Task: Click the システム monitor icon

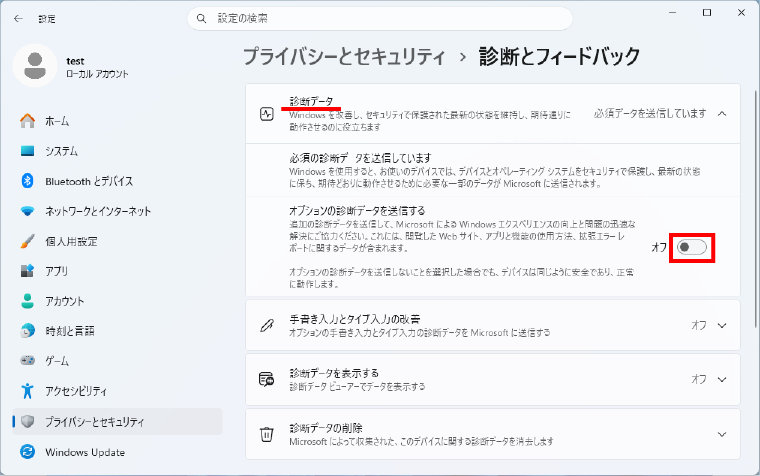Action: (x=28, y=151)
